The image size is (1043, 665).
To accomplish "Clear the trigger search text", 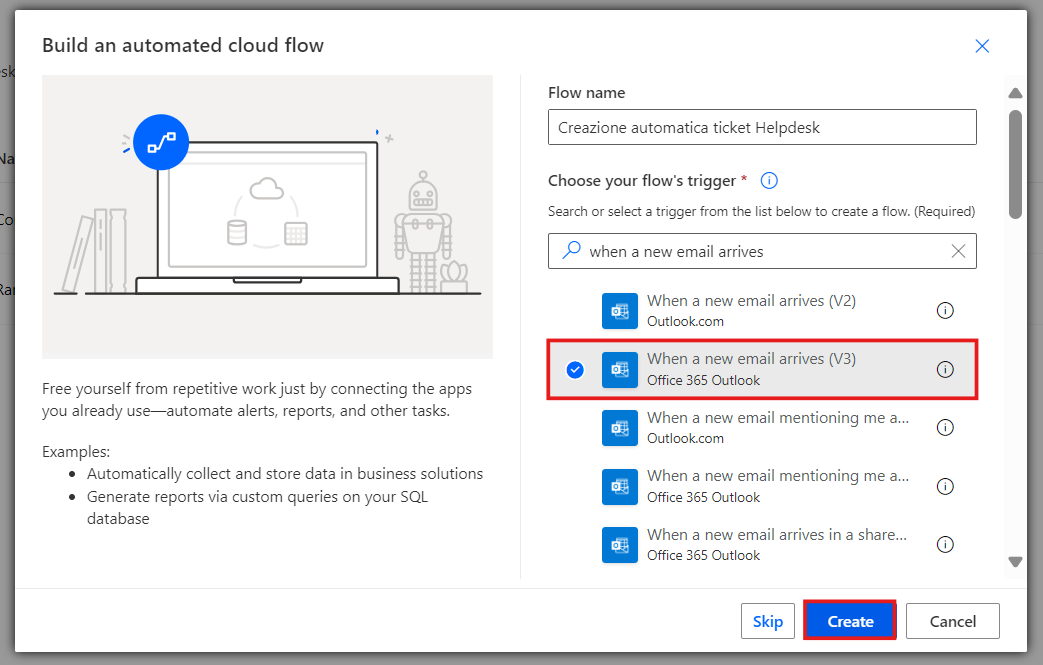I will point(958,251).
